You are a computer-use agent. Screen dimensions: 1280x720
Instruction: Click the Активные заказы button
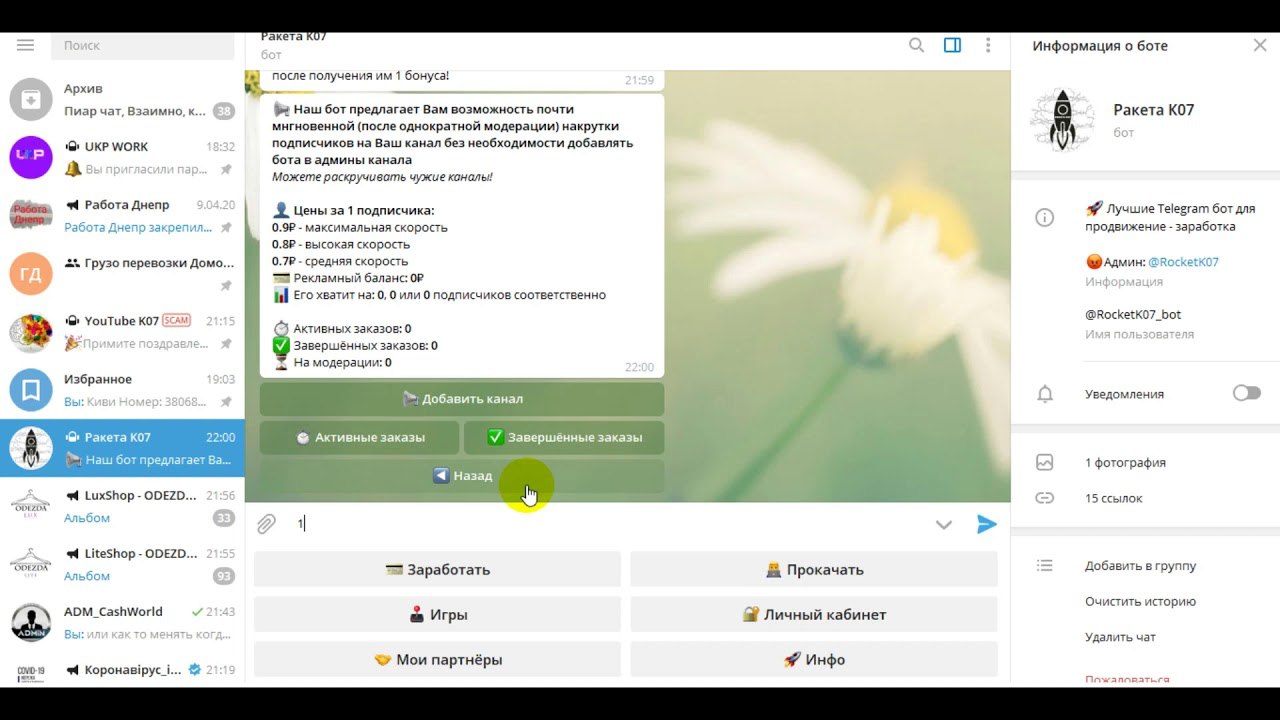click(x=360, y=437)
